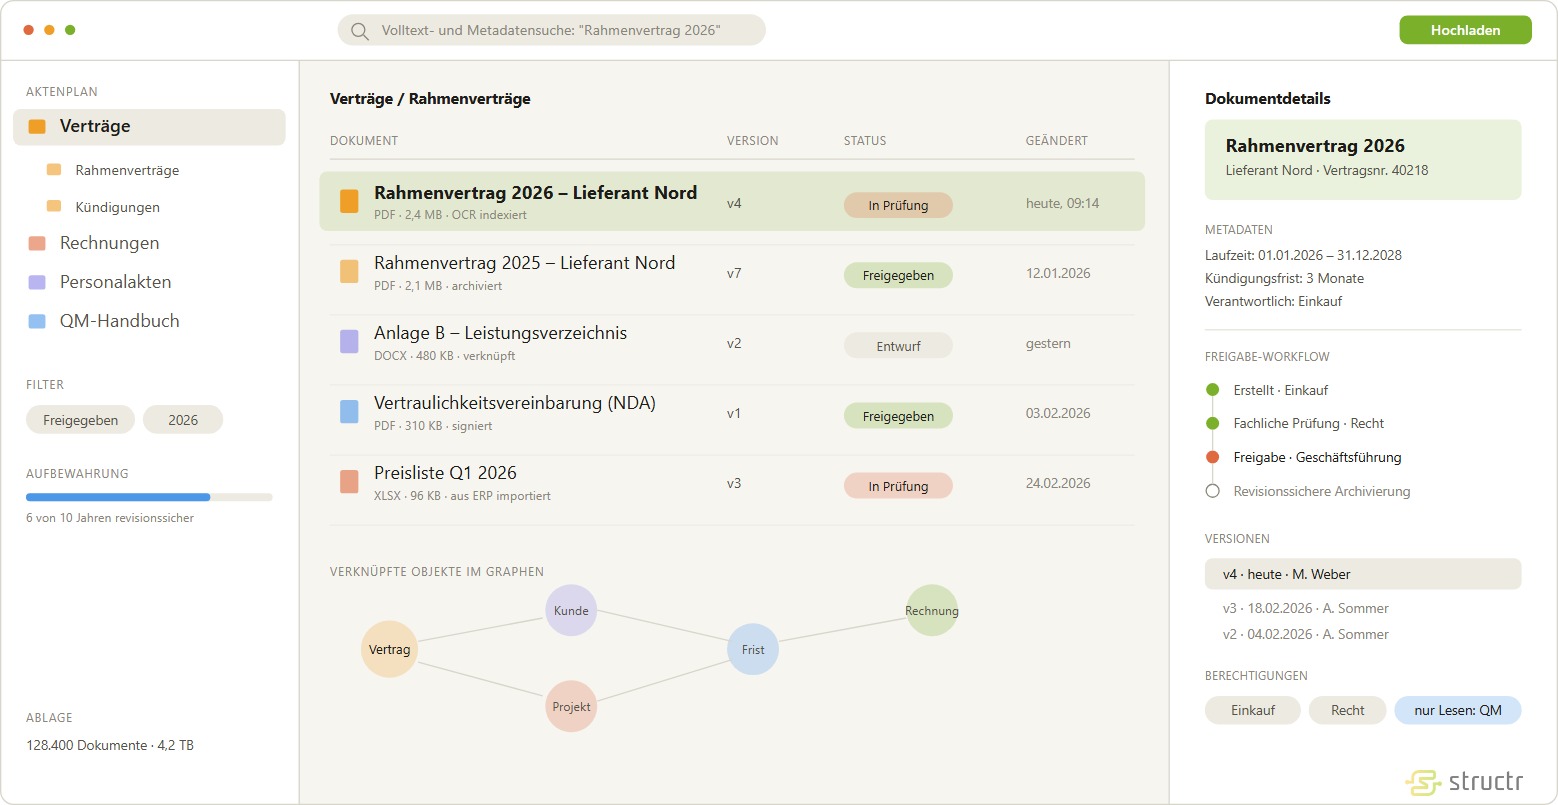The image size is (1558, 805).
Task: Select version v4 · heute · M. Weber
Action: 1363,574
